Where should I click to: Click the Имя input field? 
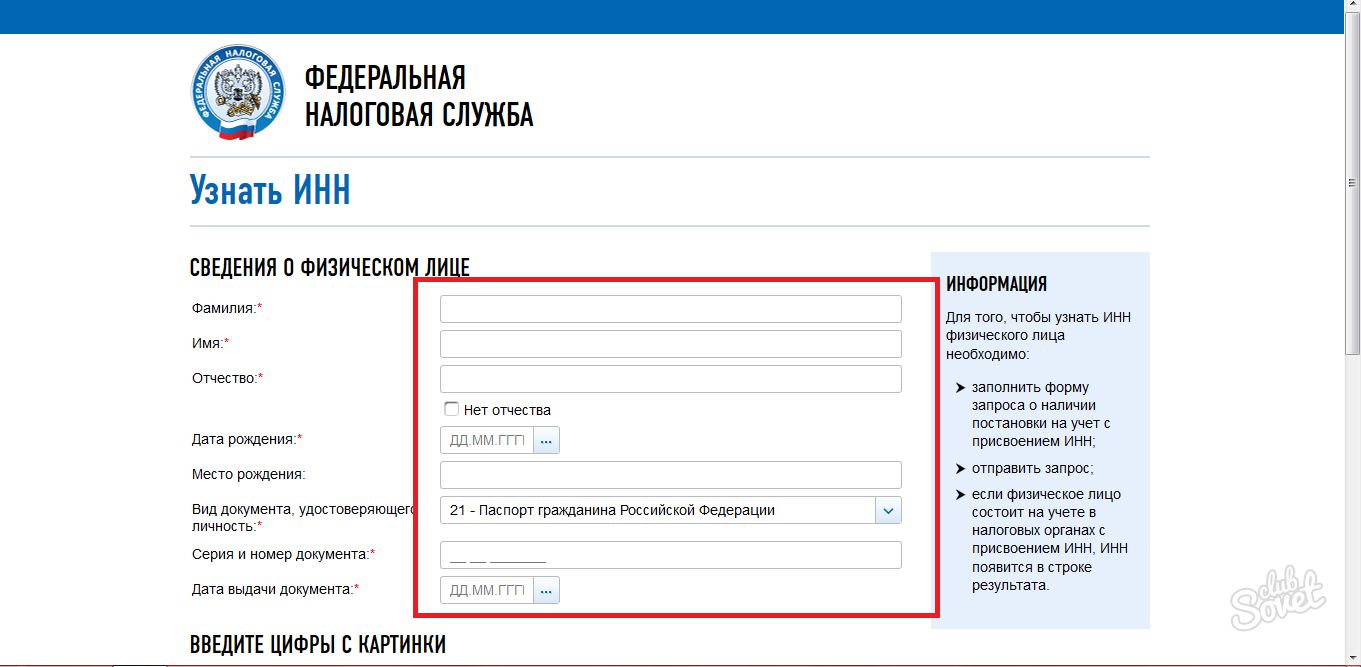click(671, 344)
